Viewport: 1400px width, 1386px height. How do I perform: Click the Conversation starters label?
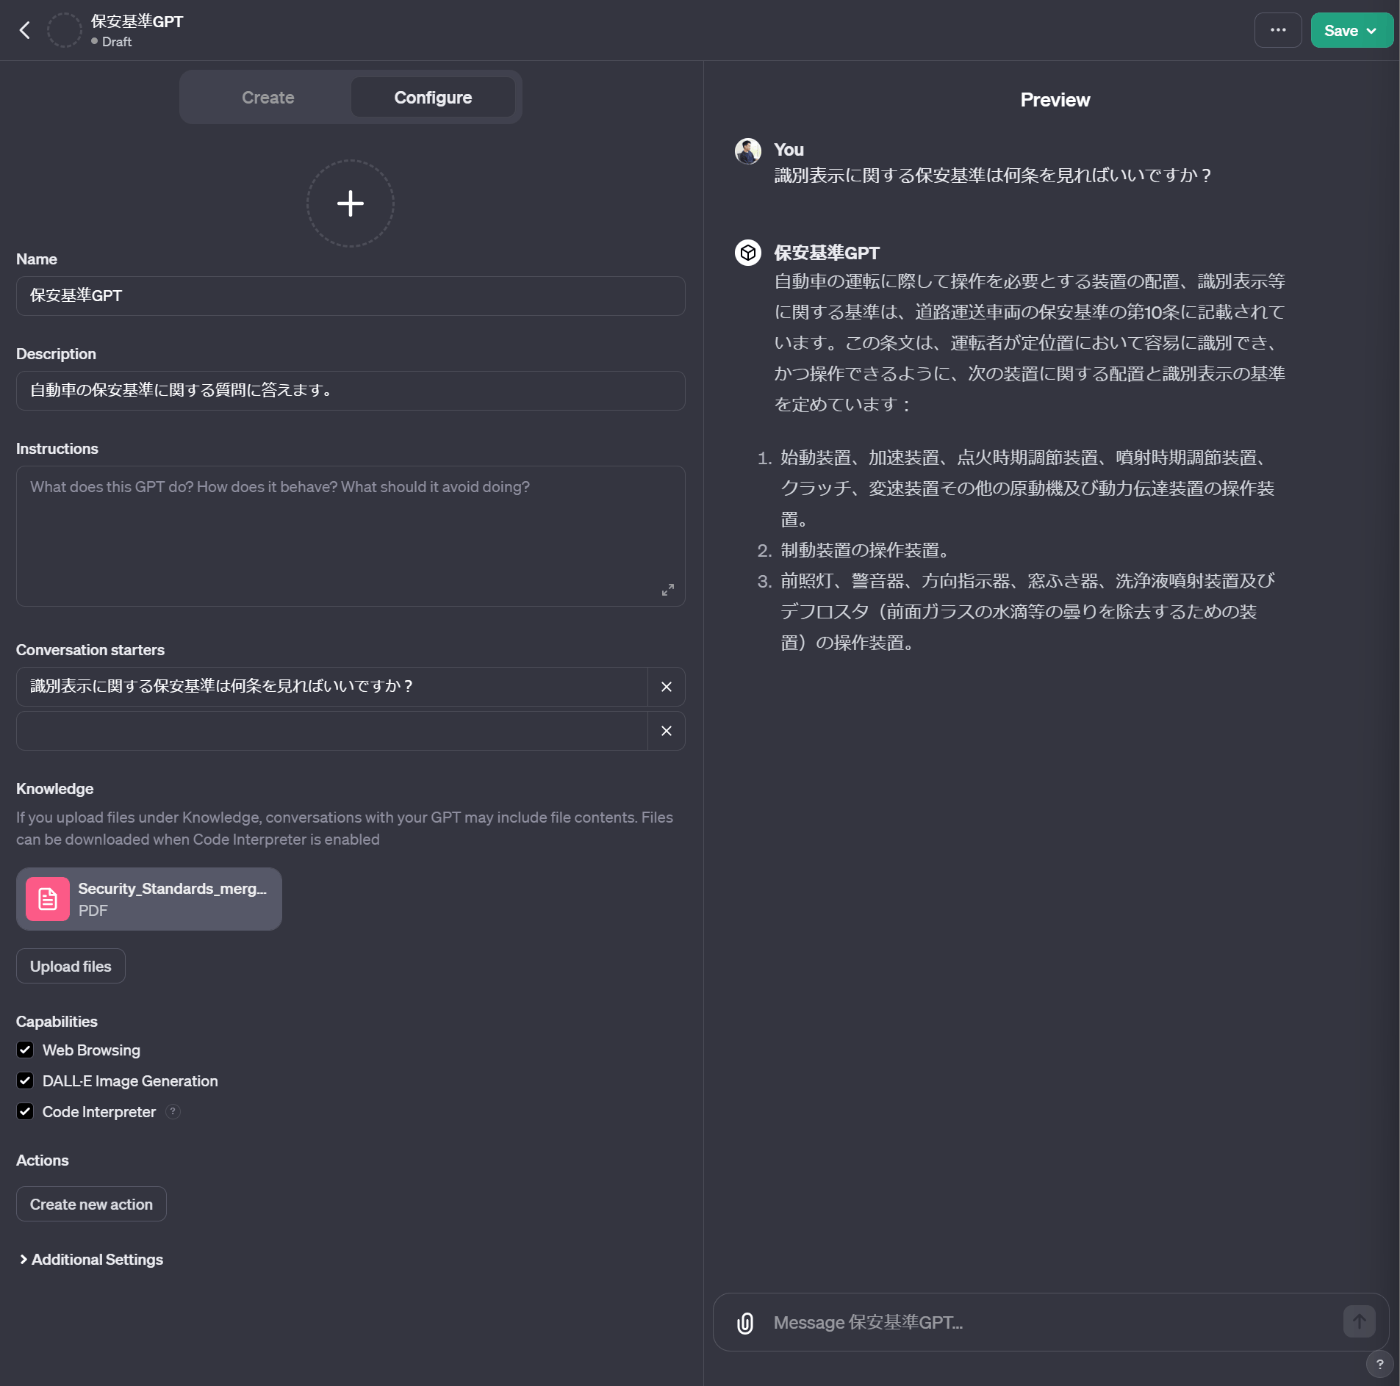click(x=91, y=650)
